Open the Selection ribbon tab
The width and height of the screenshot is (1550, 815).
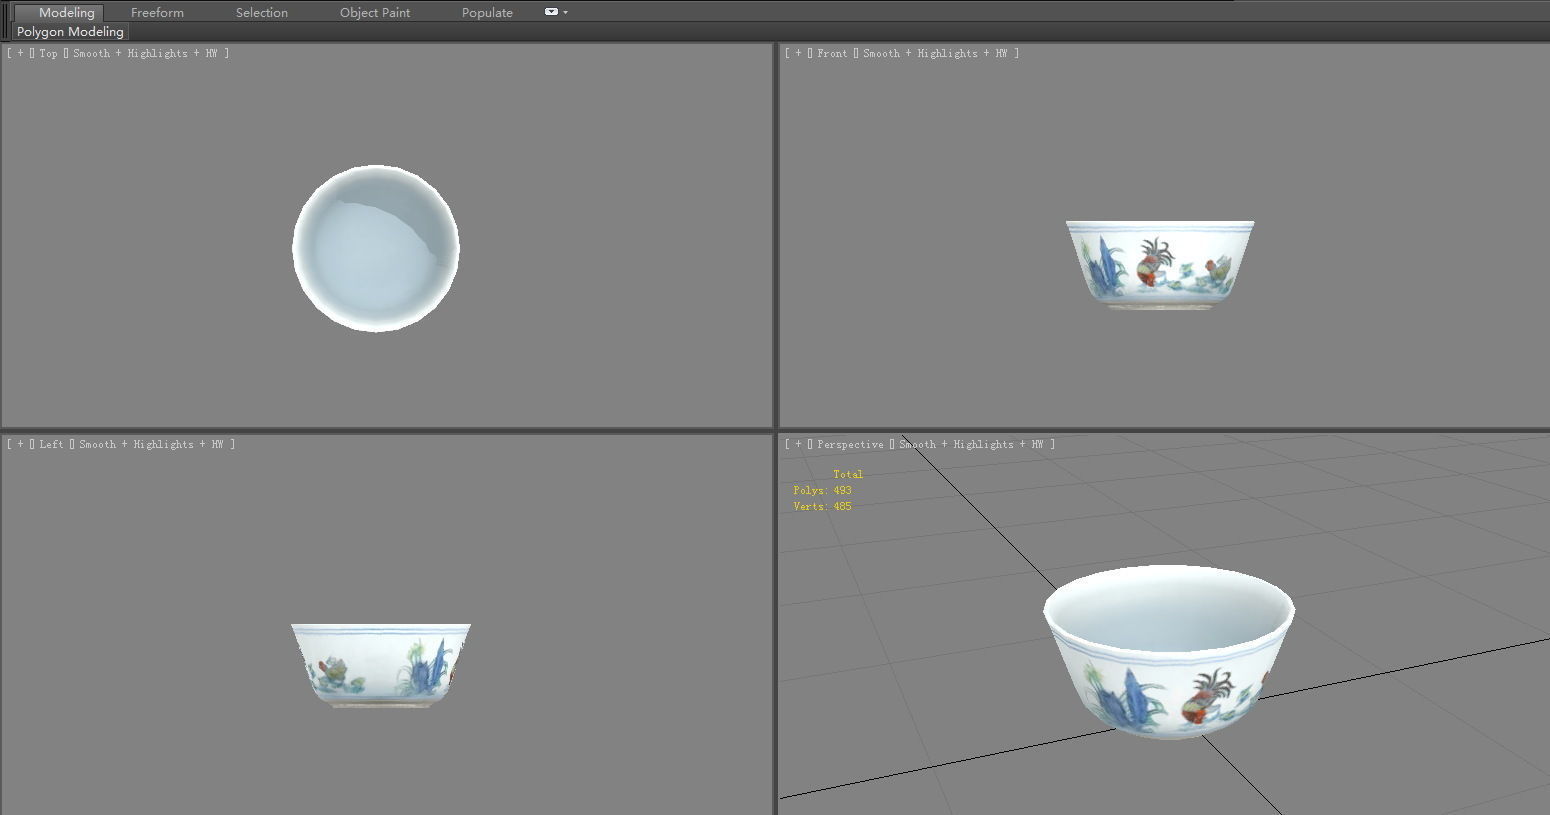click(261, 12)
